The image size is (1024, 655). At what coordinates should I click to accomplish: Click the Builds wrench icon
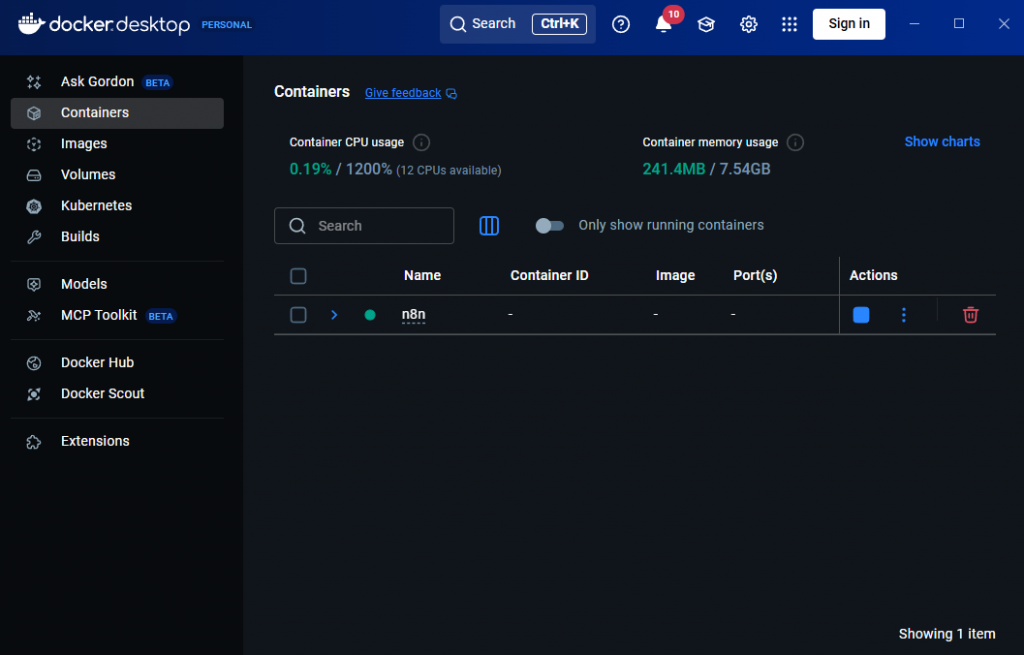pyautogui.click(x=34, y=237)
